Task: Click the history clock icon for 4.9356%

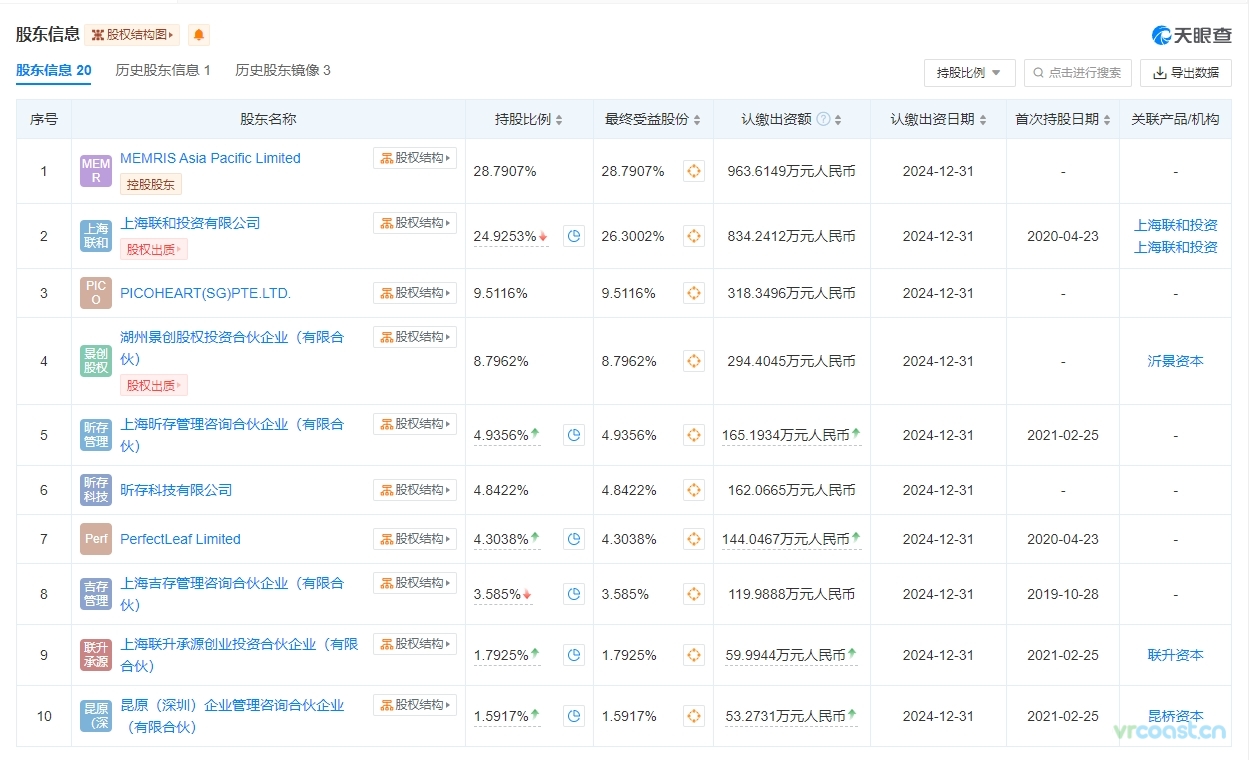Action: point(574,435)
